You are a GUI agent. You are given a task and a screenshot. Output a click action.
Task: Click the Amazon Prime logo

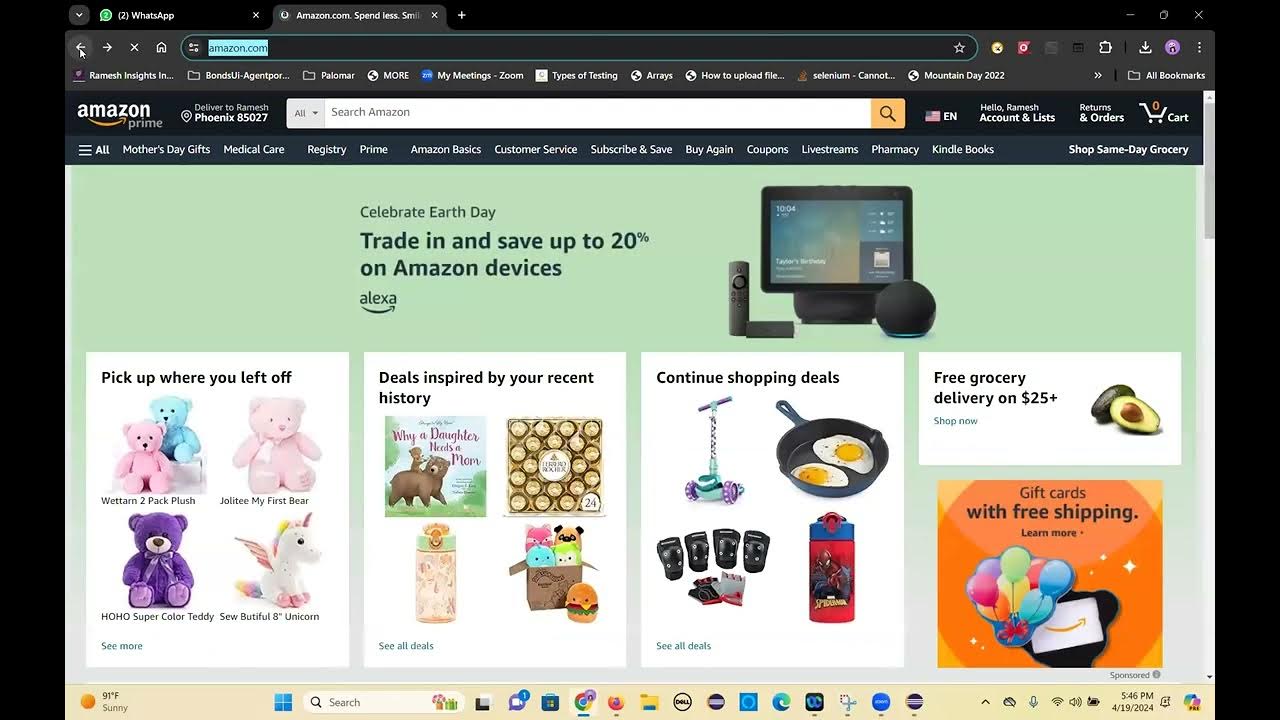pos(120,115)
